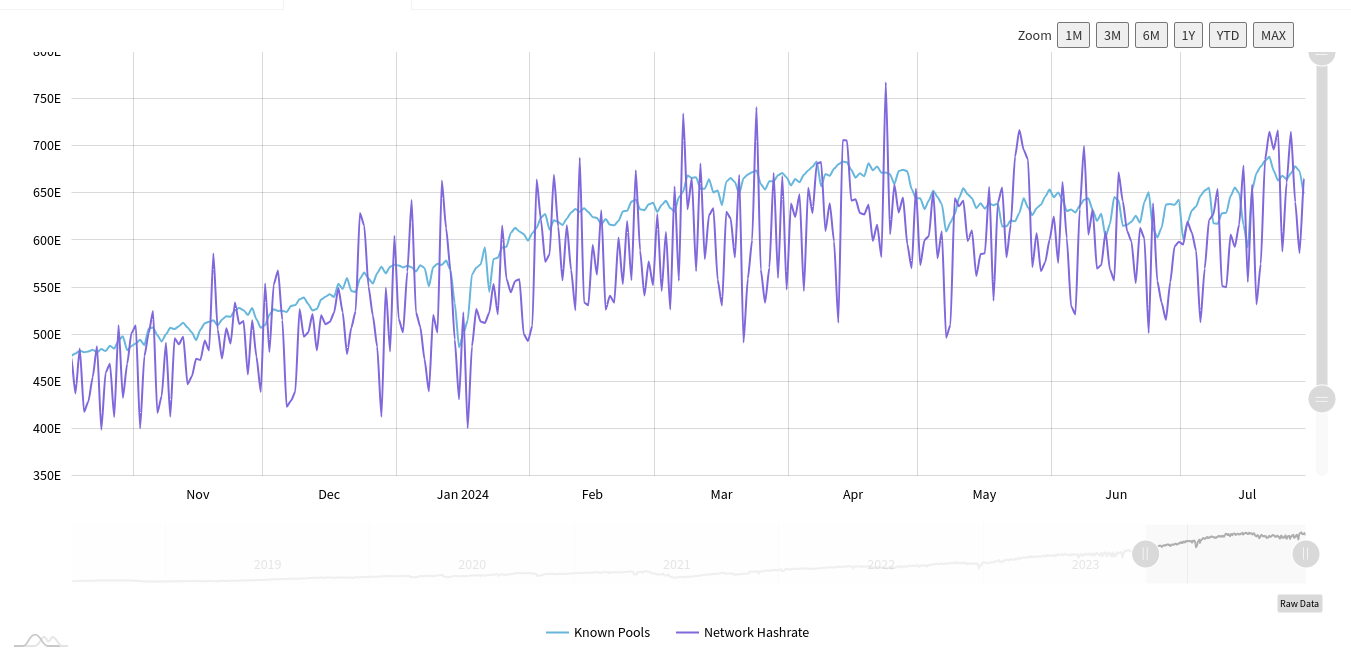Jump to 2022 in the navigator strip
Screen dimensions: 1351x651
(x=881, y=565)
